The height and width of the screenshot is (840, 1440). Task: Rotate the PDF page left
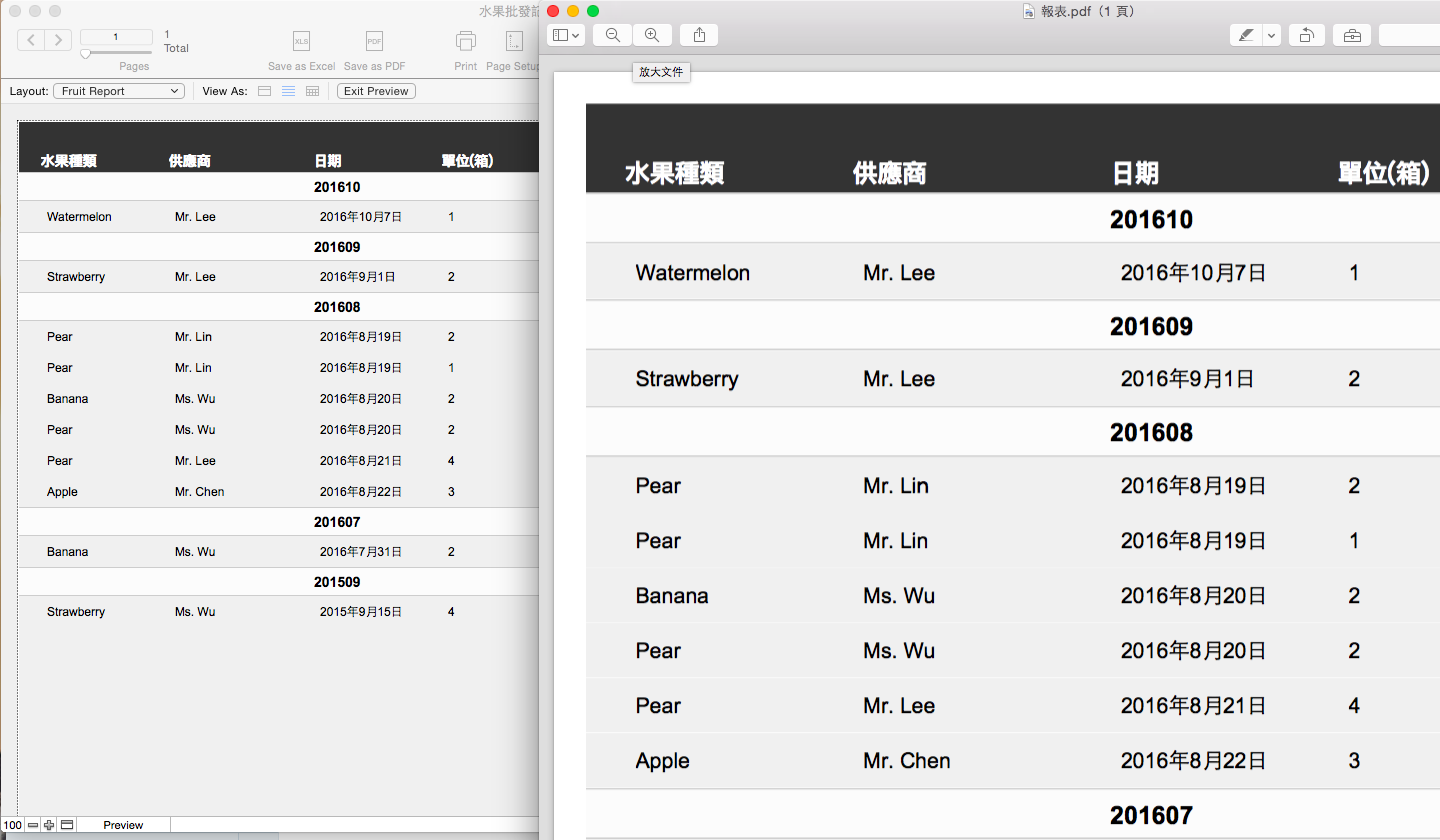coord(1307,35)
